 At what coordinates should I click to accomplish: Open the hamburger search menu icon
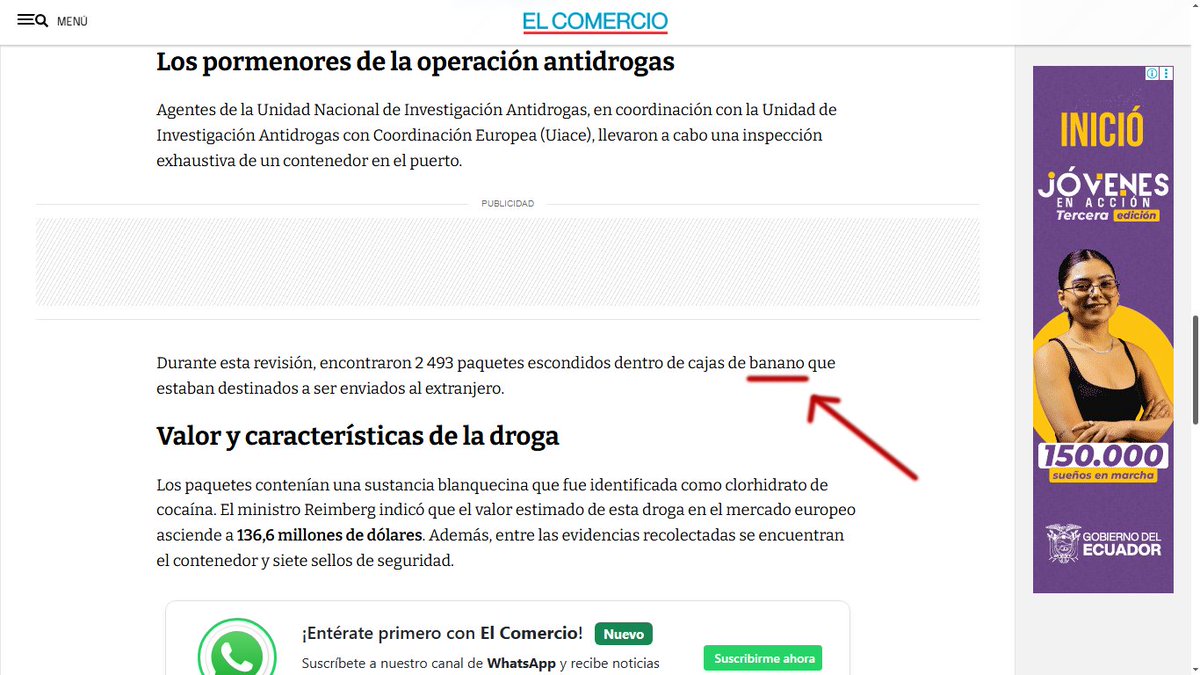coord(33,20)
